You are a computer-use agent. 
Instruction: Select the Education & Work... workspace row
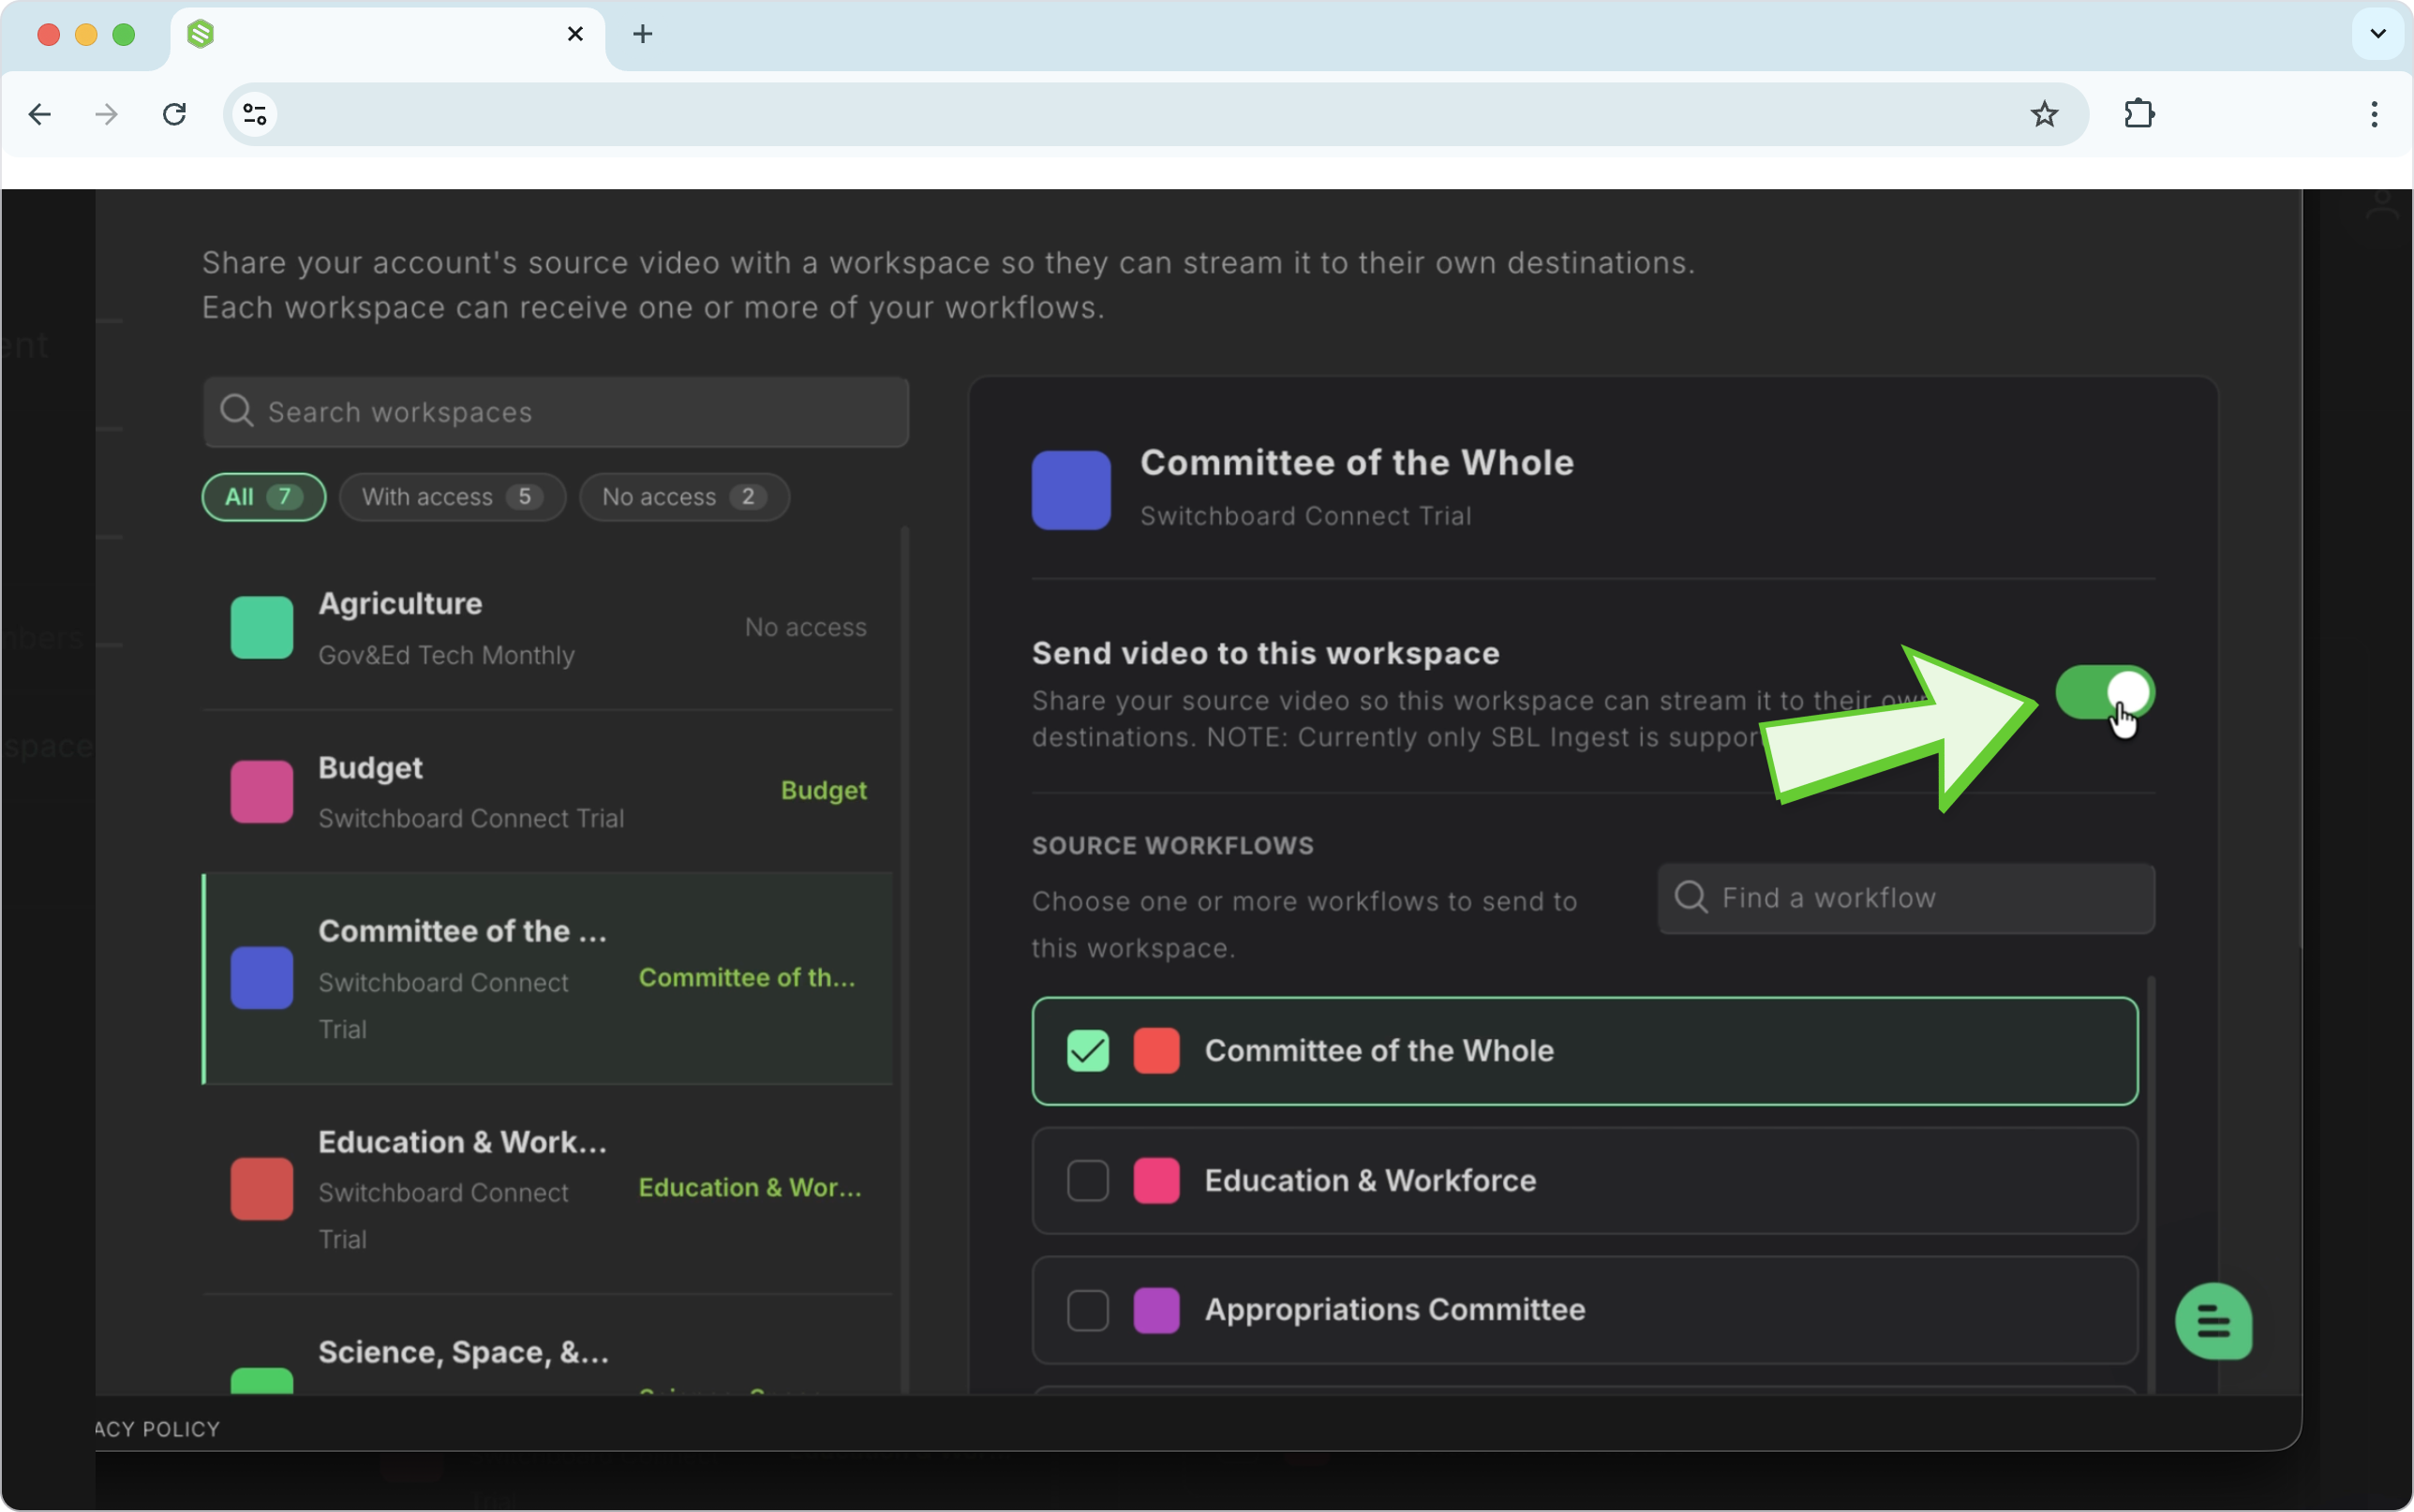548,1189
